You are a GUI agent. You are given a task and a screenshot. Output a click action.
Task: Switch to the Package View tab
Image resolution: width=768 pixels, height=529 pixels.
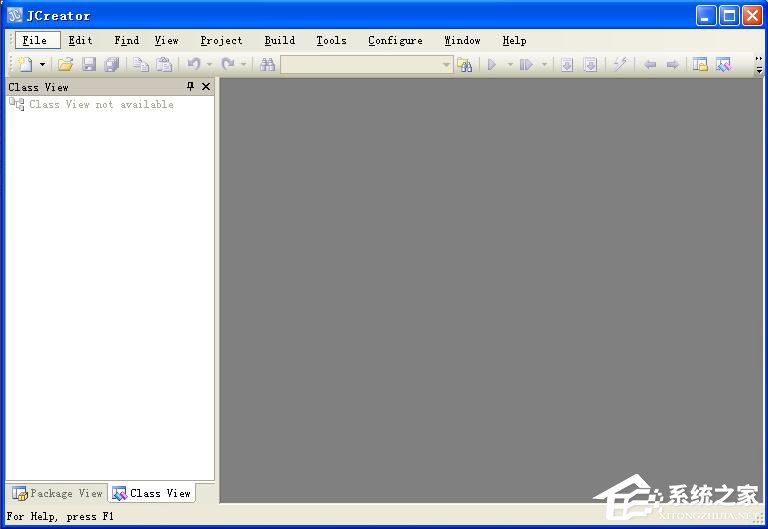coord(57,493)
